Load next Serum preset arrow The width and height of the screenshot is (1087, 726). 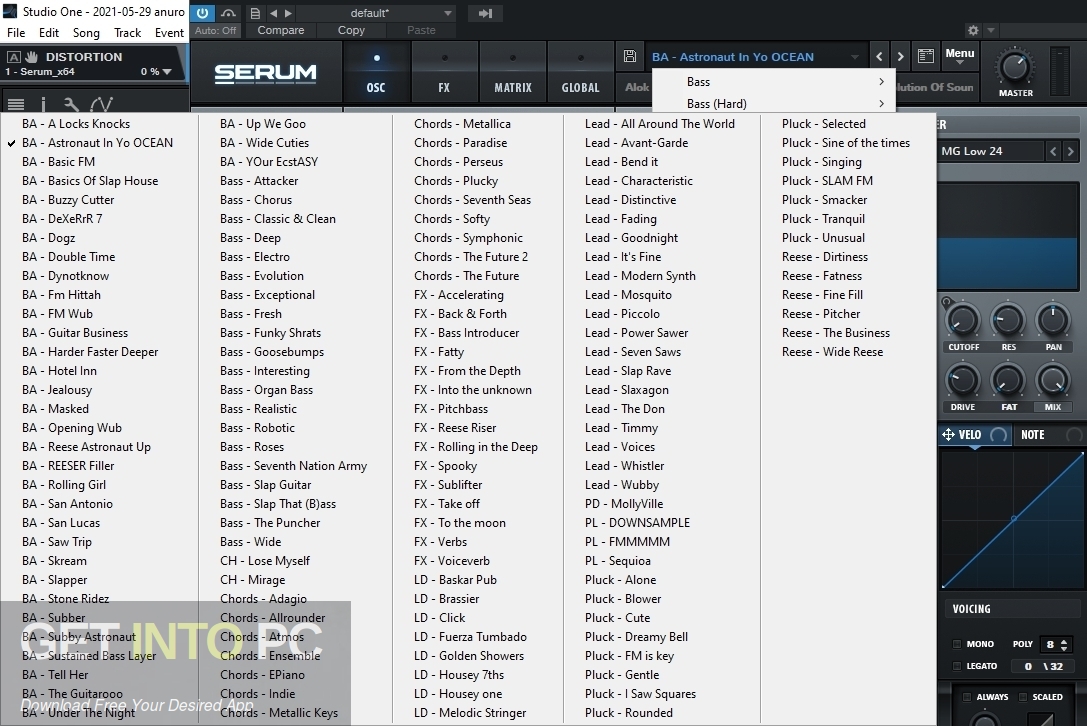click(x=900, y=57)
